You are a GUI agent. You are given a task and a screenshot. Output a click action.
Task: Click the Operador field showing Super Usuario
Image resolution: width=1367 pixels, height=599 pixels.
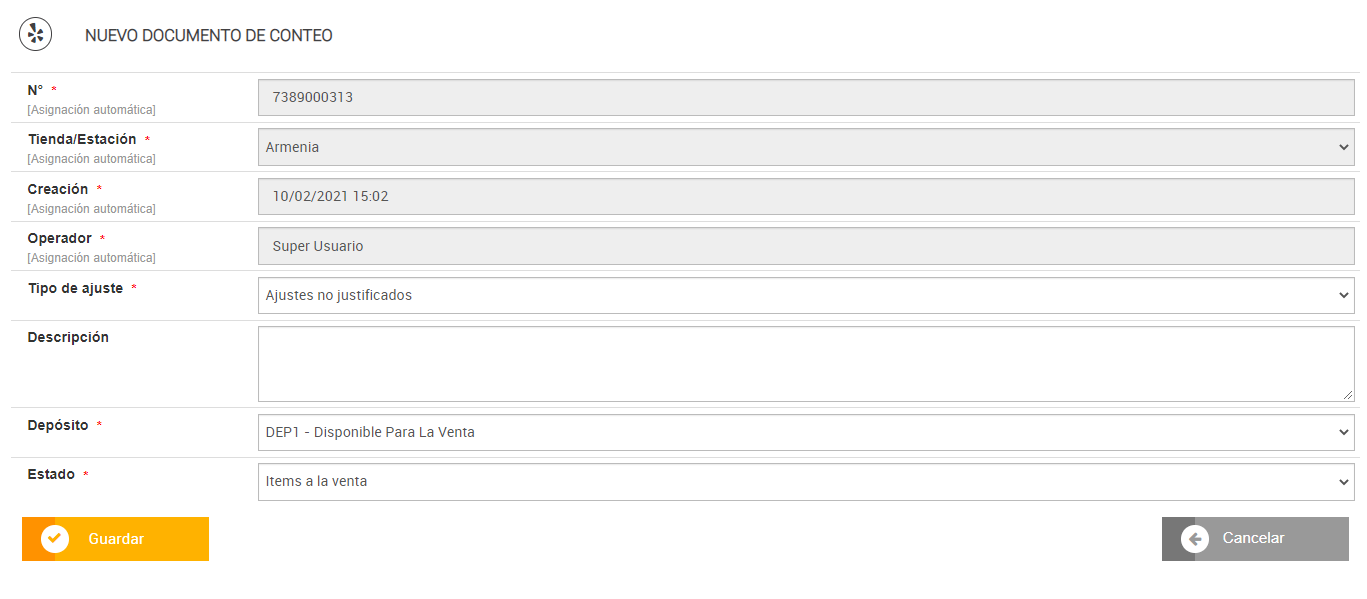[805, 246]
